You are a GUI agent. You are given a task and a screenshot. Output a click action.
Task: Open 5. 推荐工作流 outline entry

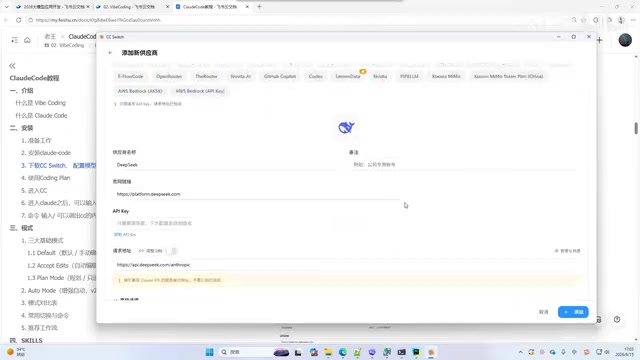point(39,328)
